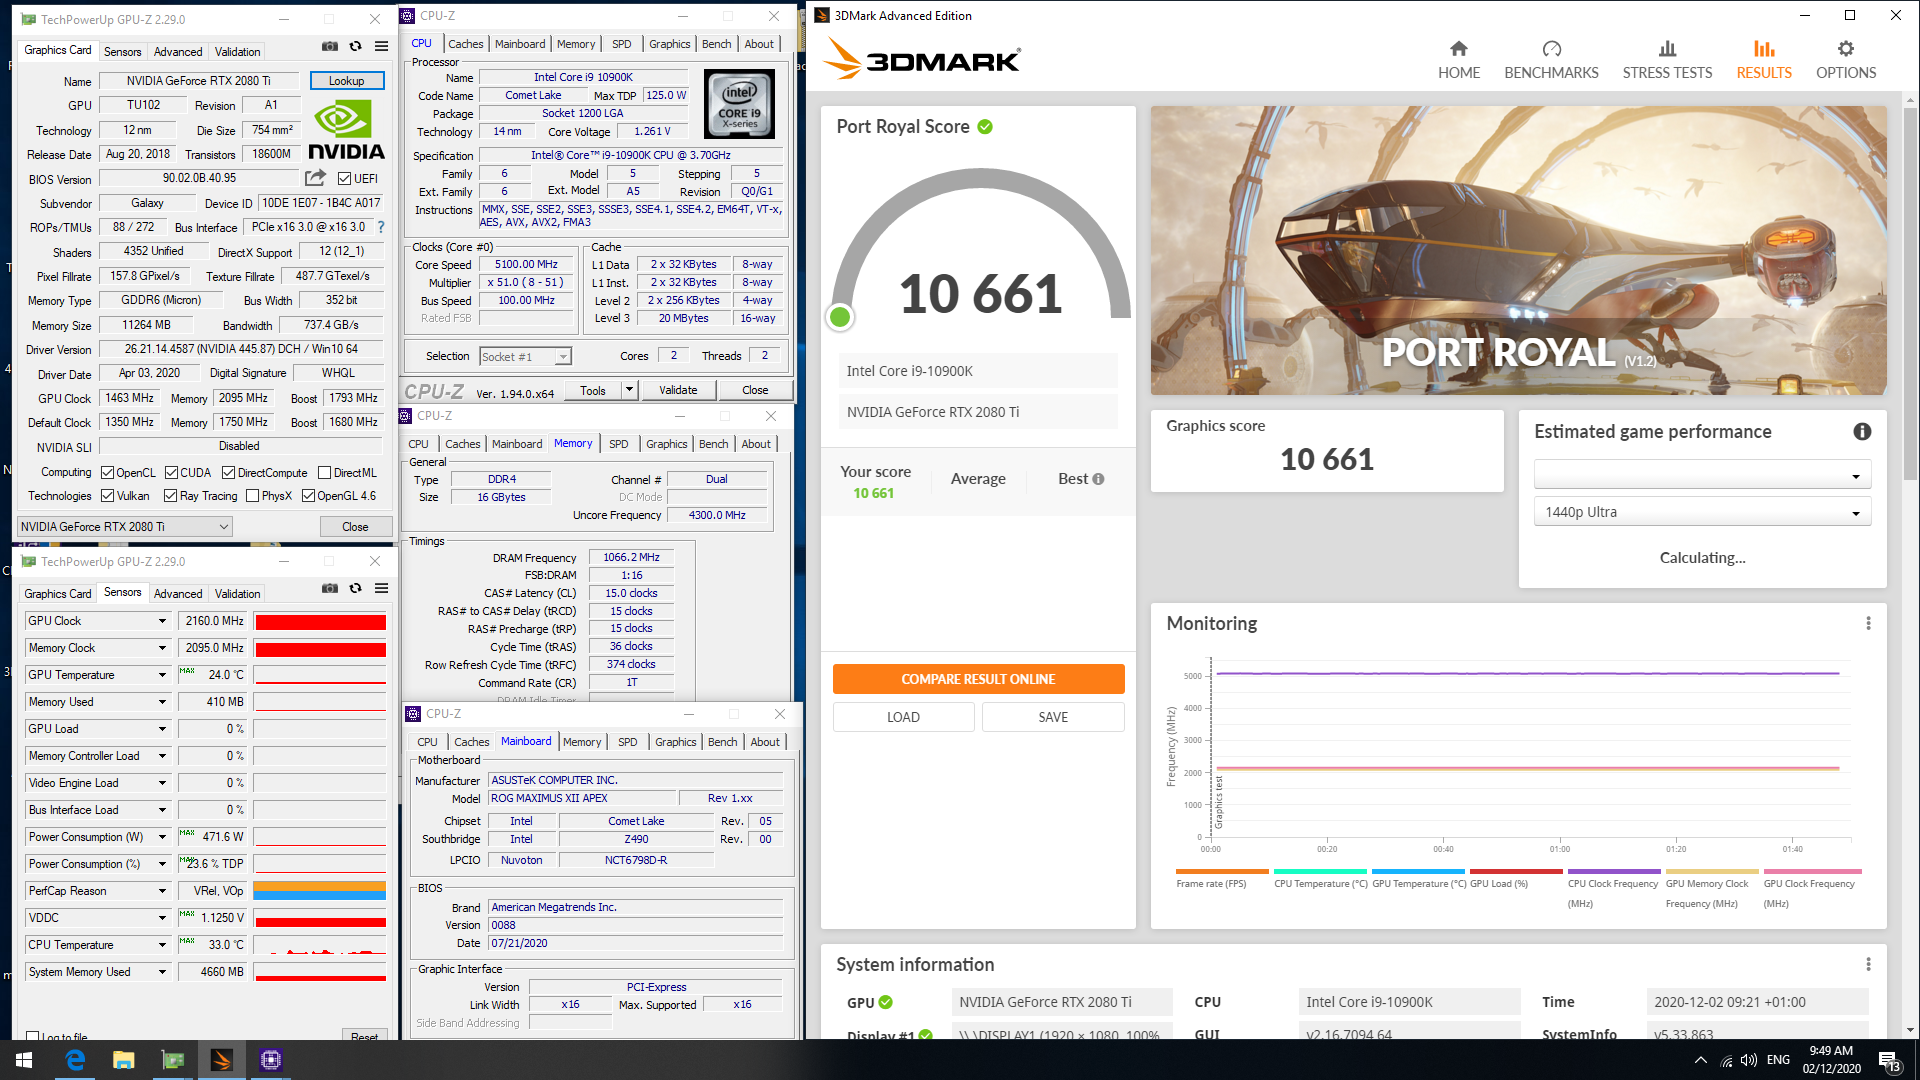
Task: Expand the GPU Temperature sensor dropdown
Action: pos(162,675)
